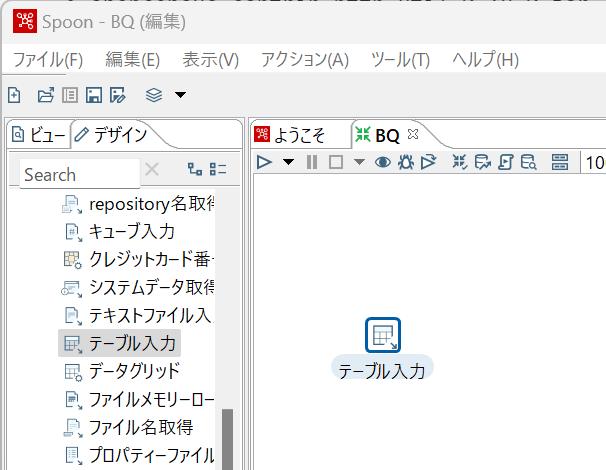Image resolution: width=606 pixels, height=470 pixels.
Task: Select the ファイルメモリーロード step
Action: pos(138,399)
